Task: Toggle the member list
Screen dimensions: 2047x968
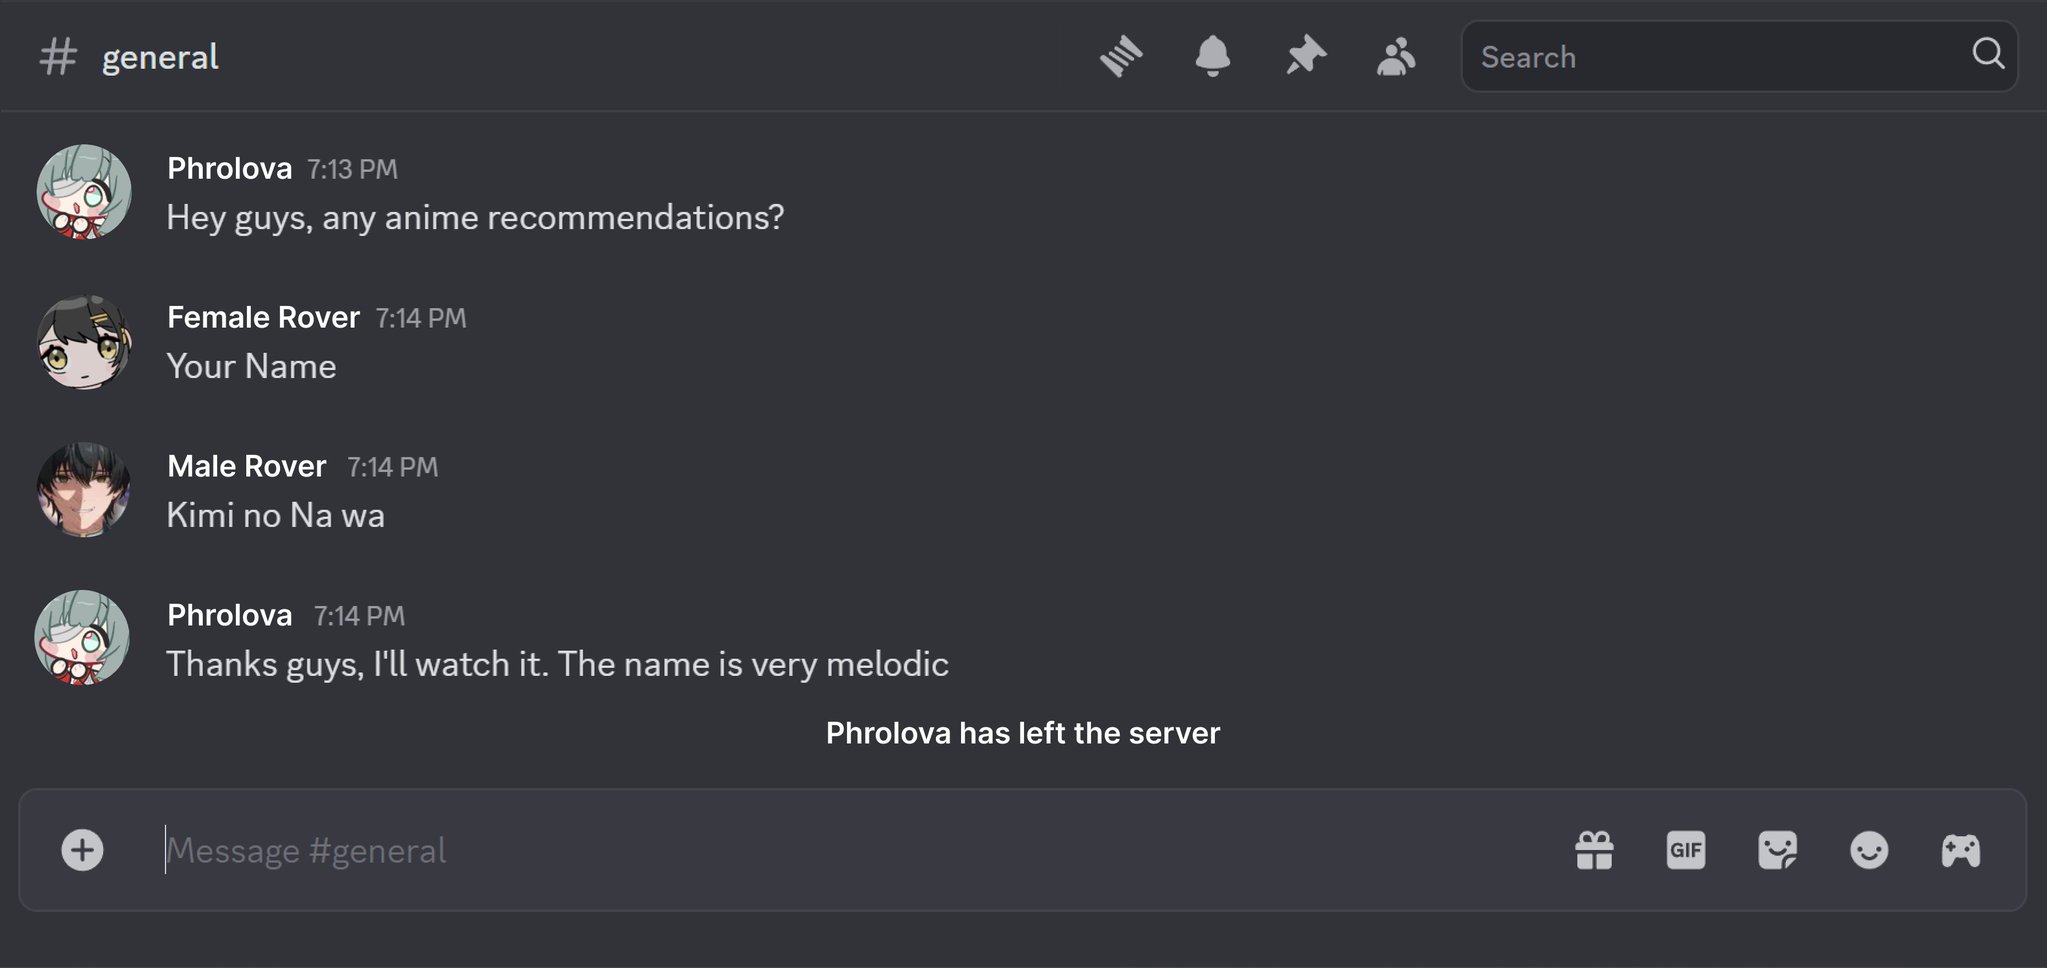Action: 1396,57
